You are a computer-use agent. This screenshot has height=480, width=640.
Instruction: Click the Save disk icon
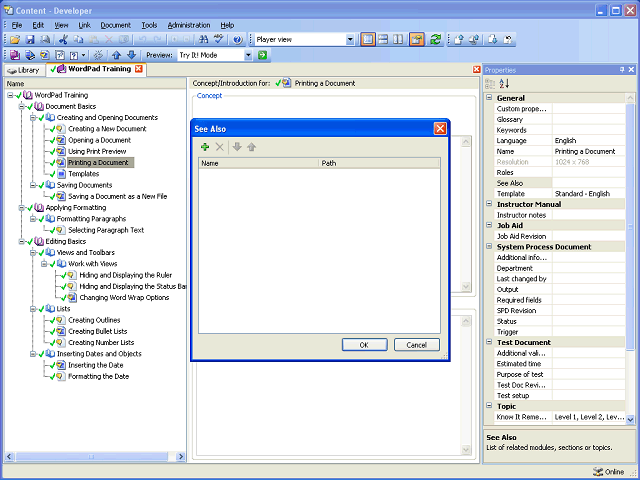pyautogui.click(x=30, y=40)
